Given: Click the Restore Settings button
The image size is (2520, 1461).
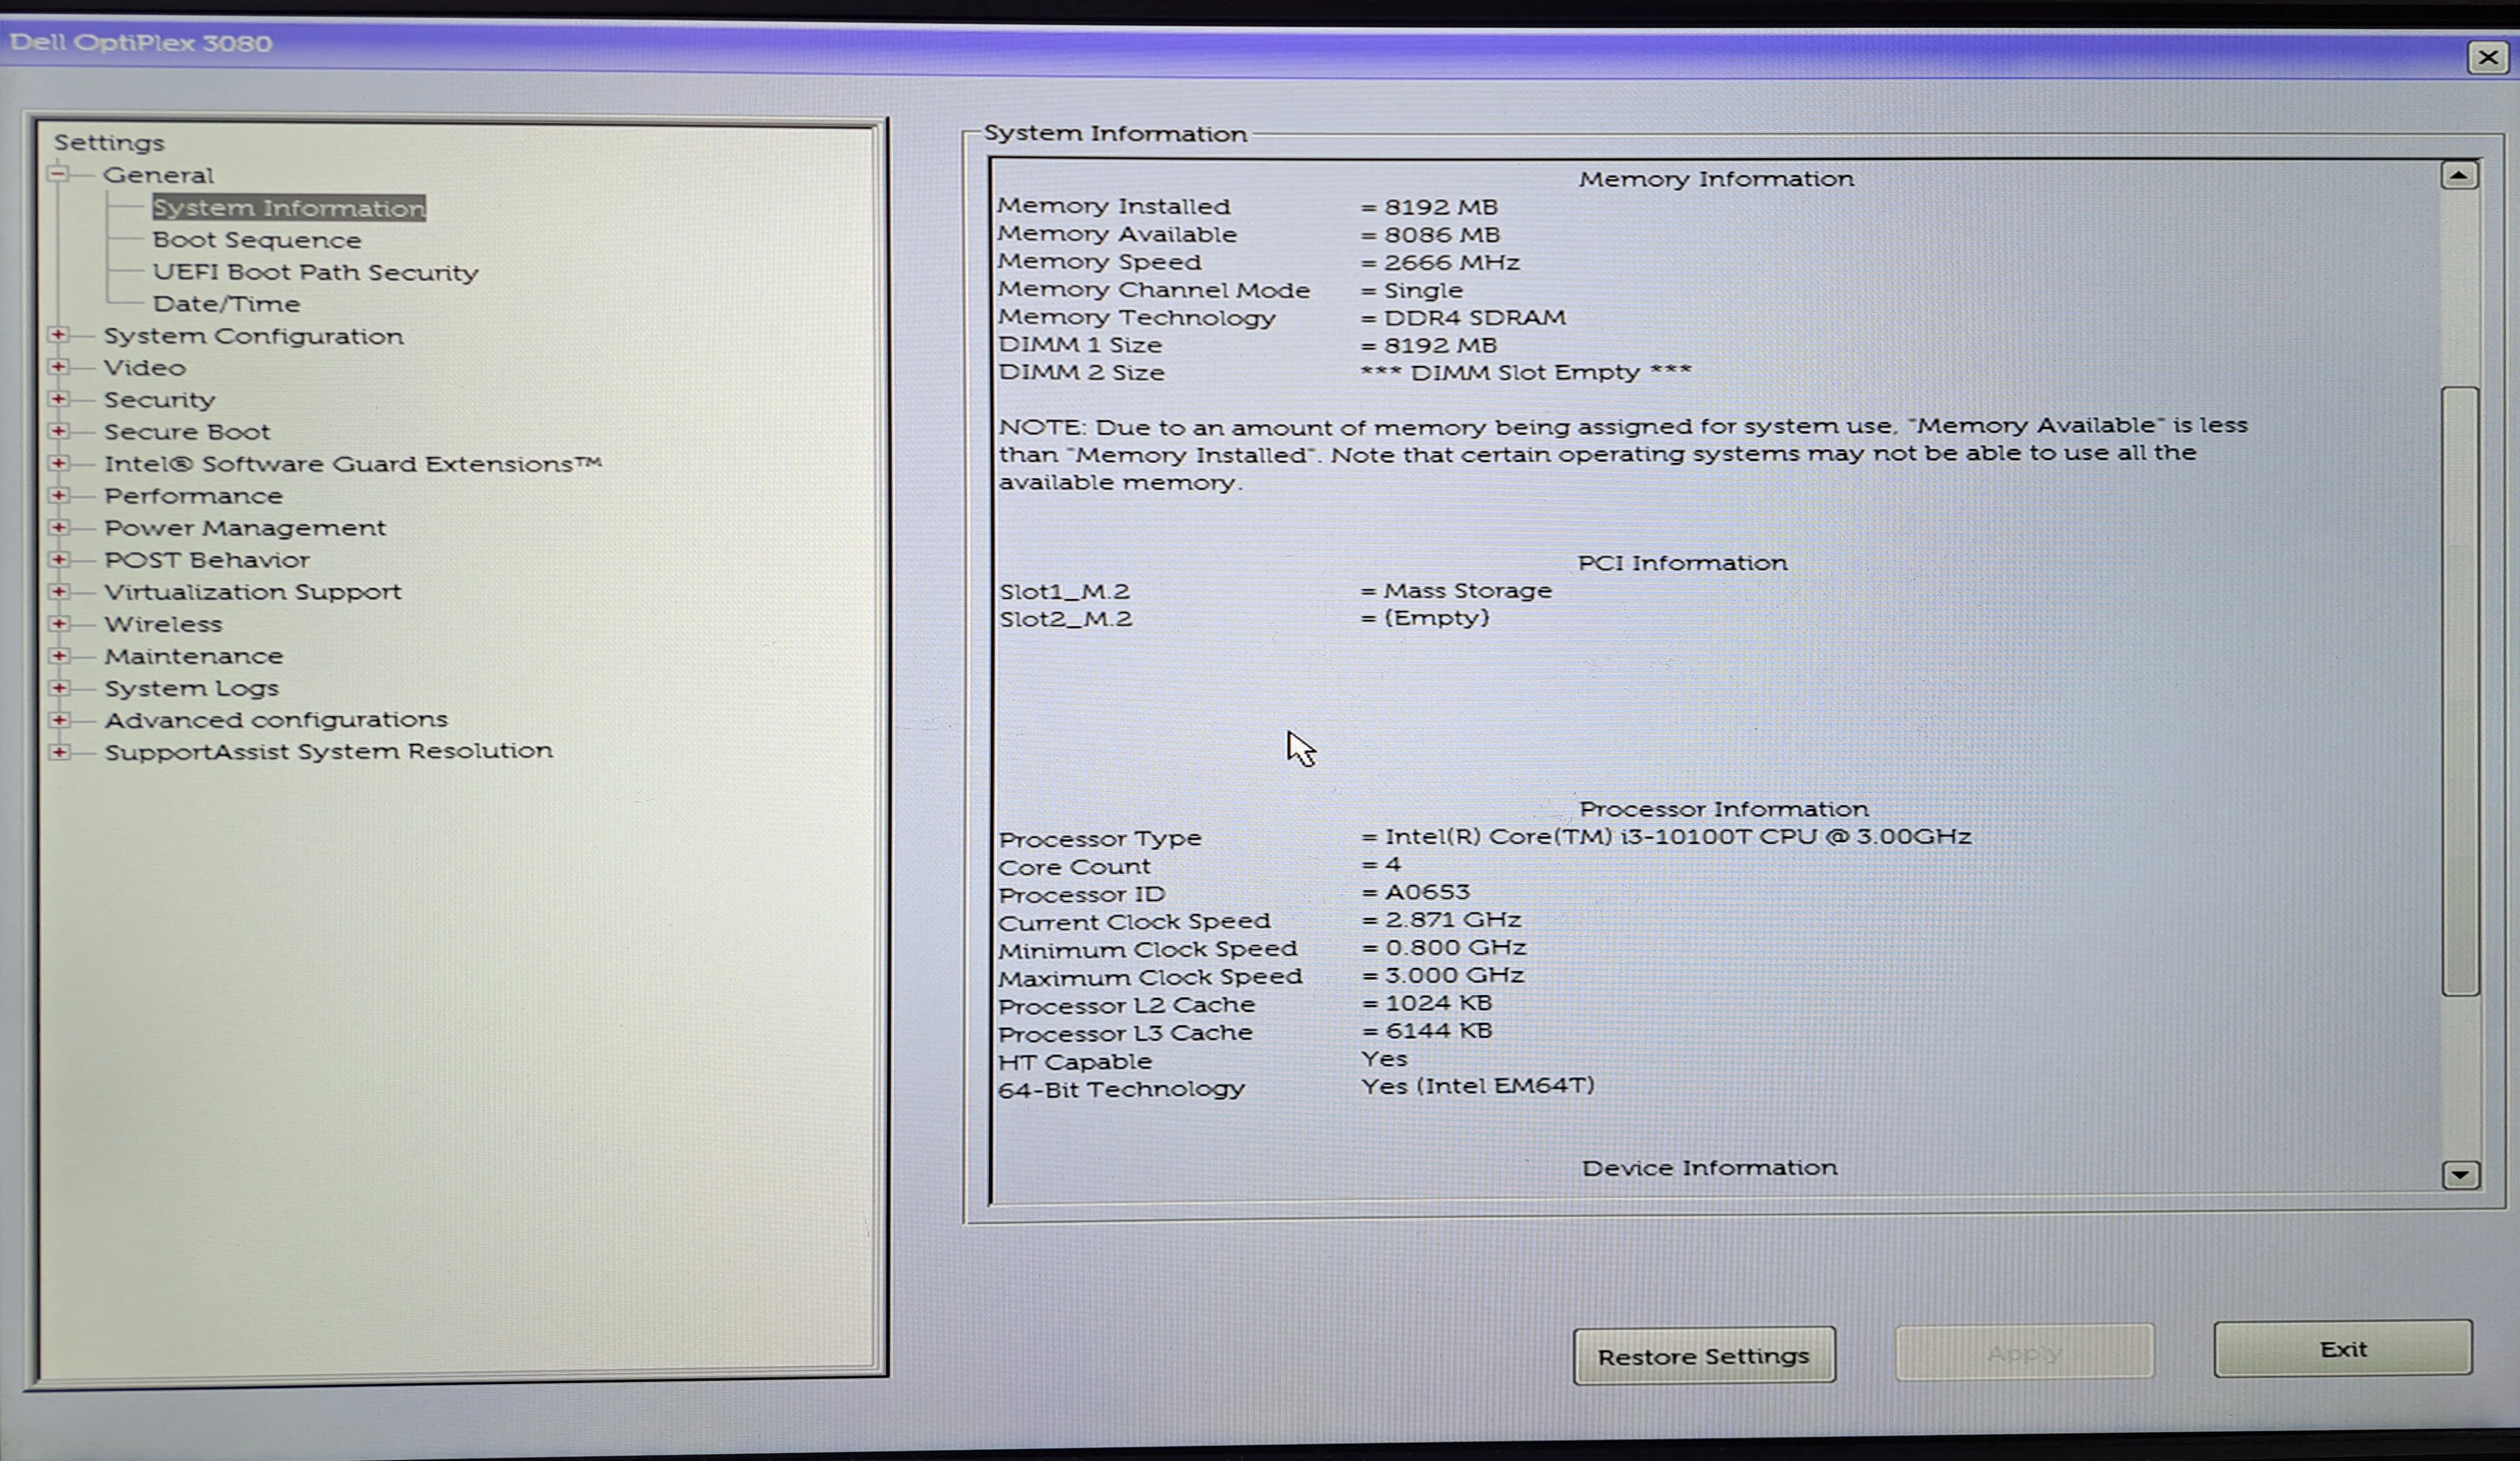Looking at the screenshot, I should point(1704,1356).
